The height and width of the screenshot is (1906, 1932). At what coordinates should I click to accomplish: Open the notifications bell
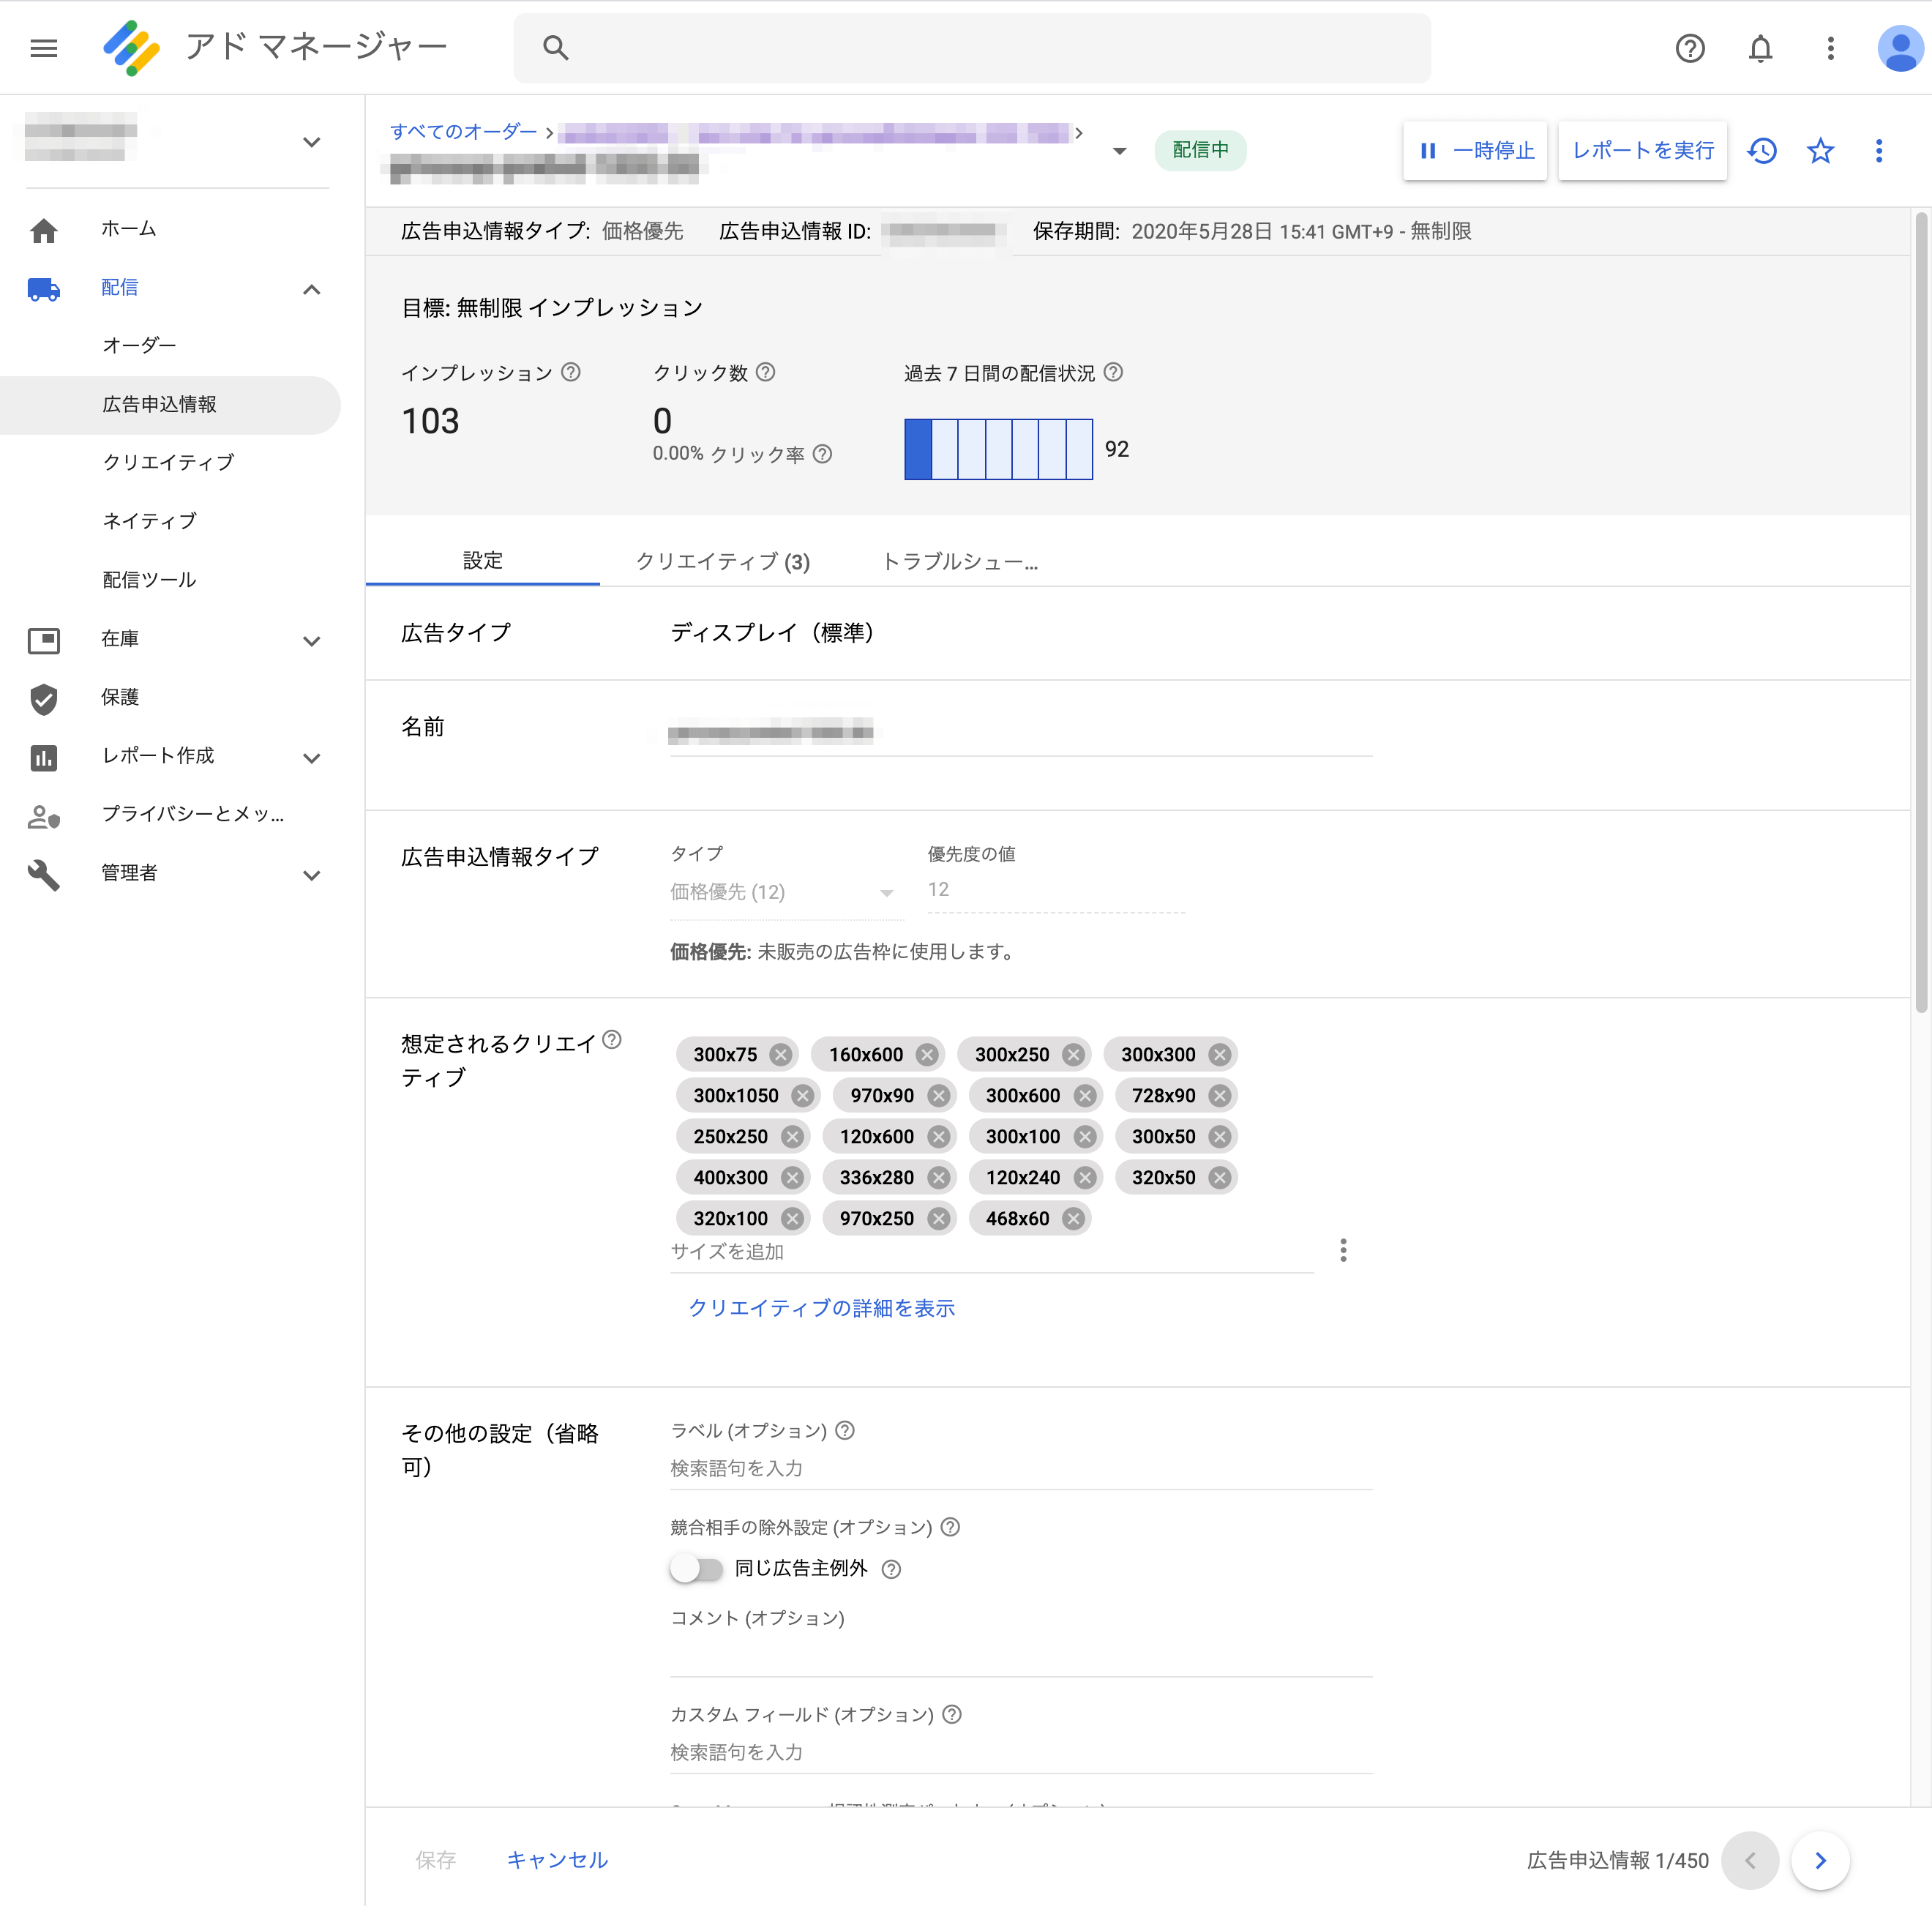(1760, 48)
